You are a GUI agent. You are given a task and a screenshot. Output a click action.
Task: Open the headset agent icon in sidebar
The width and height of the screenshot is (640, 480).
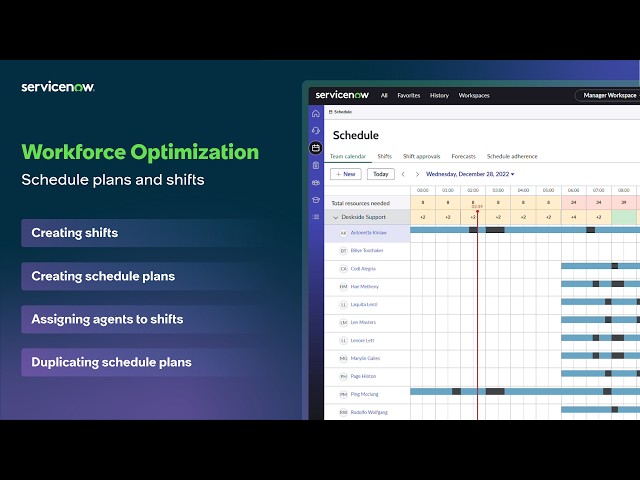click(316, 131)
